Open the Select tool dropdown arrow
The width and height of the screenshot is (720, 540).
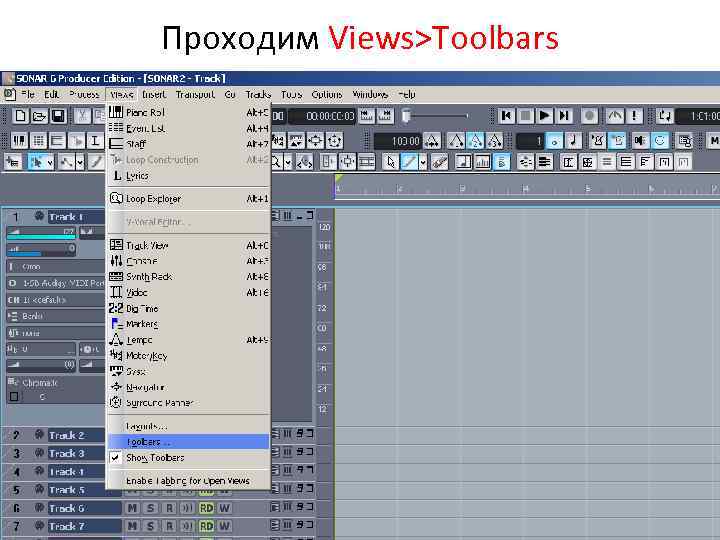[x=50, y=162]
